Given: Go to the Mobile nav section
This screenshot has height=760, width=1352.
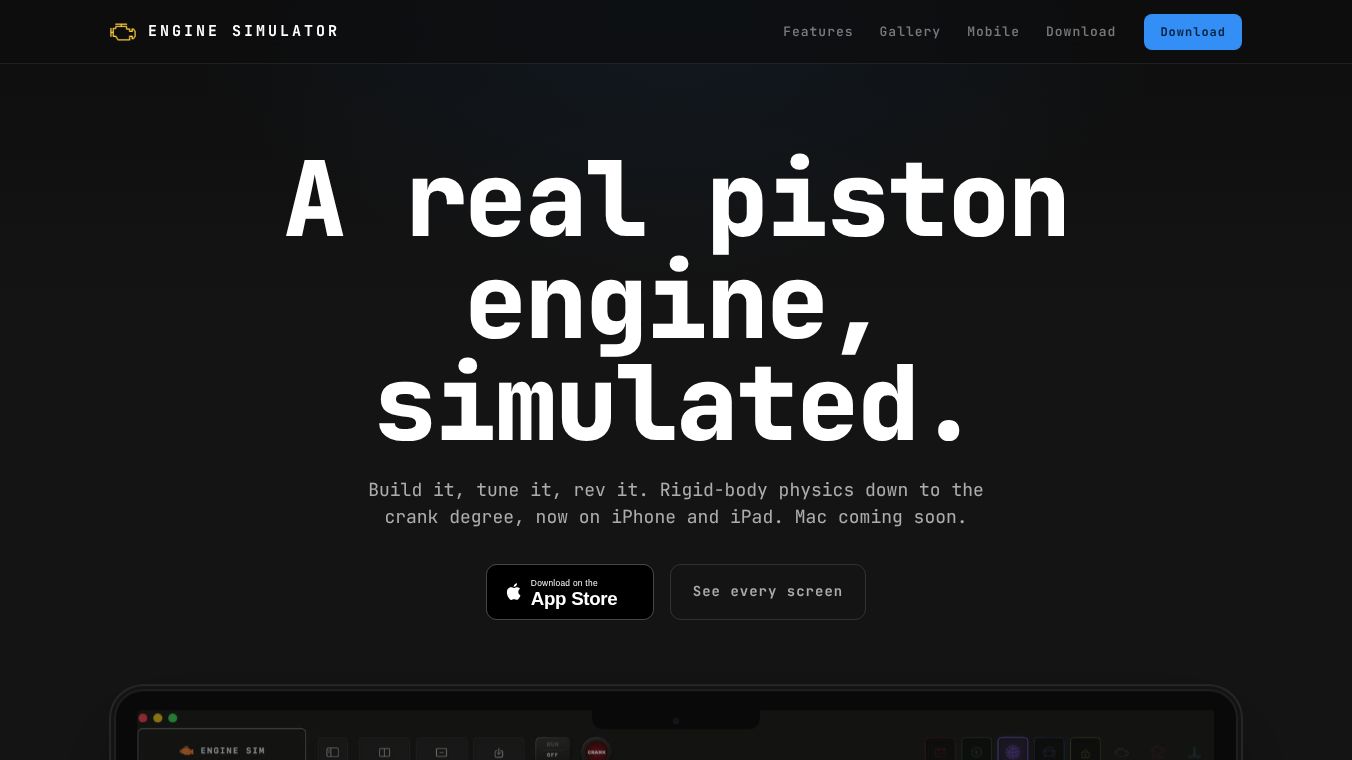Looking at the screenshot, I should pos(993,32).
